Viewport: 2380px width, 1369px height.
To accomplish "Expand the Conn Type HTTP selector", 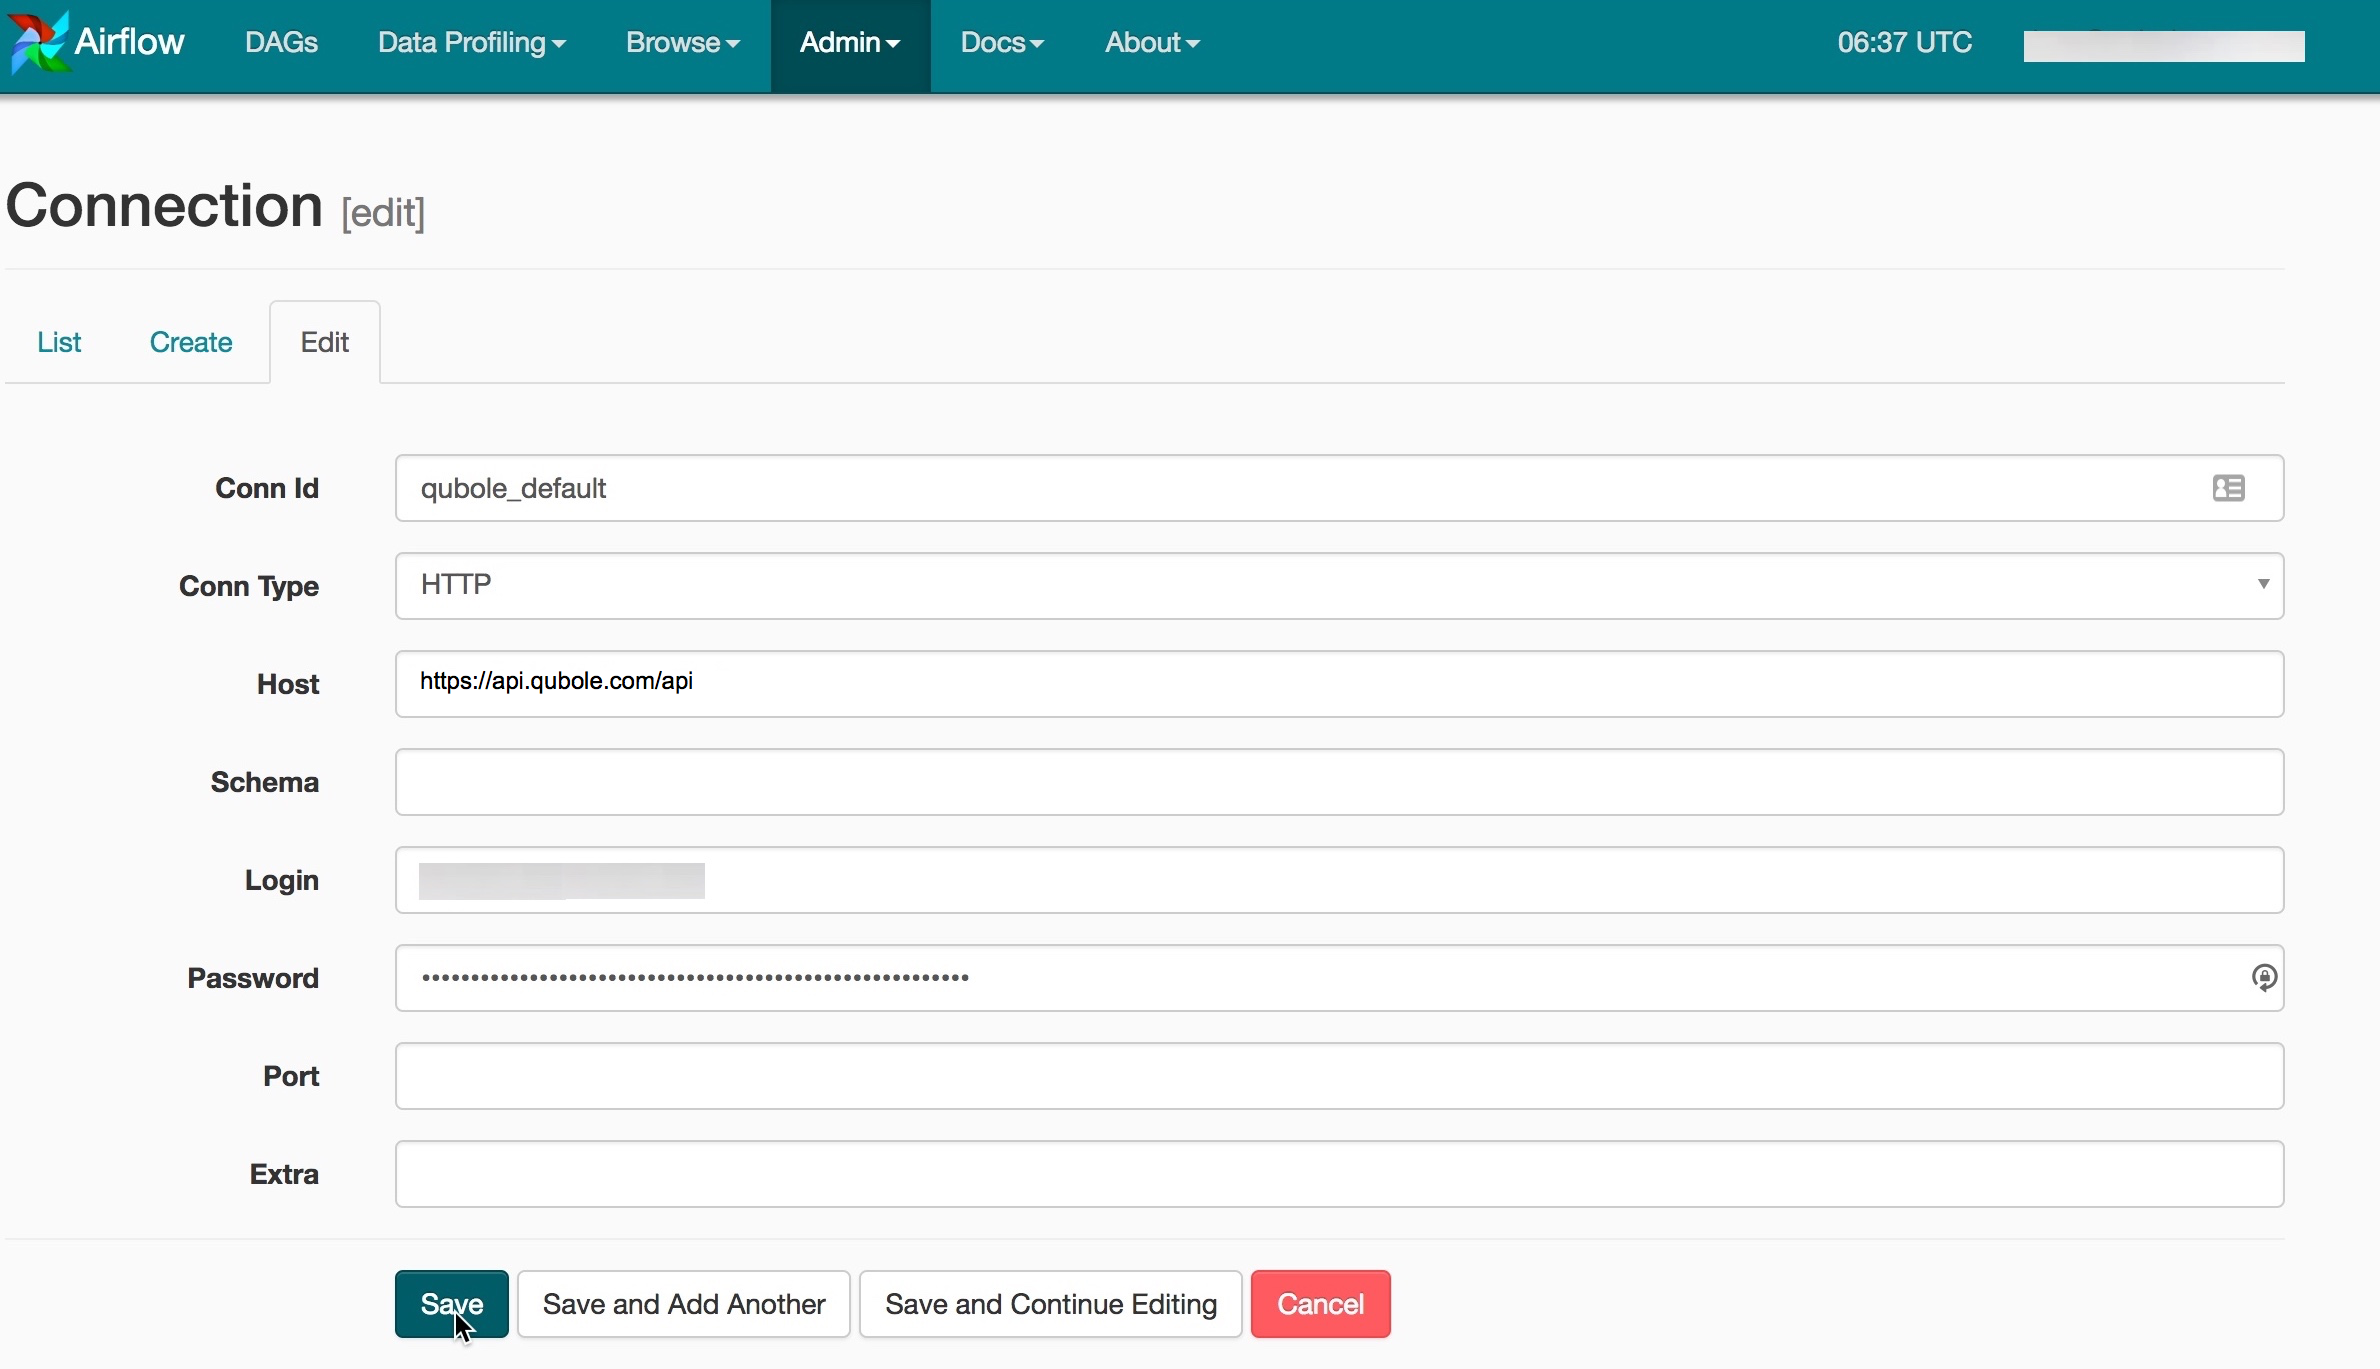I will (2264, 583).
